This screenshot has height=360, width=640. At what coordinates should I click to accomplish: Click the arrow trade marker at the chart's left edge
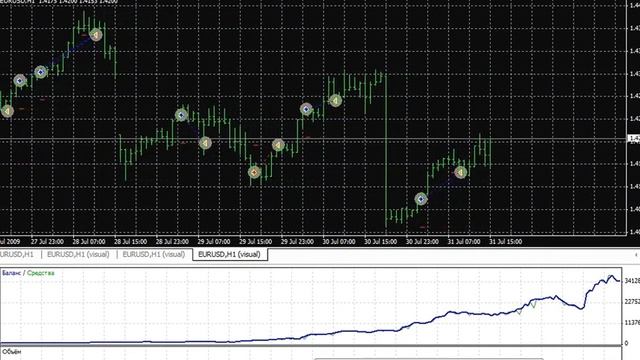7,111
